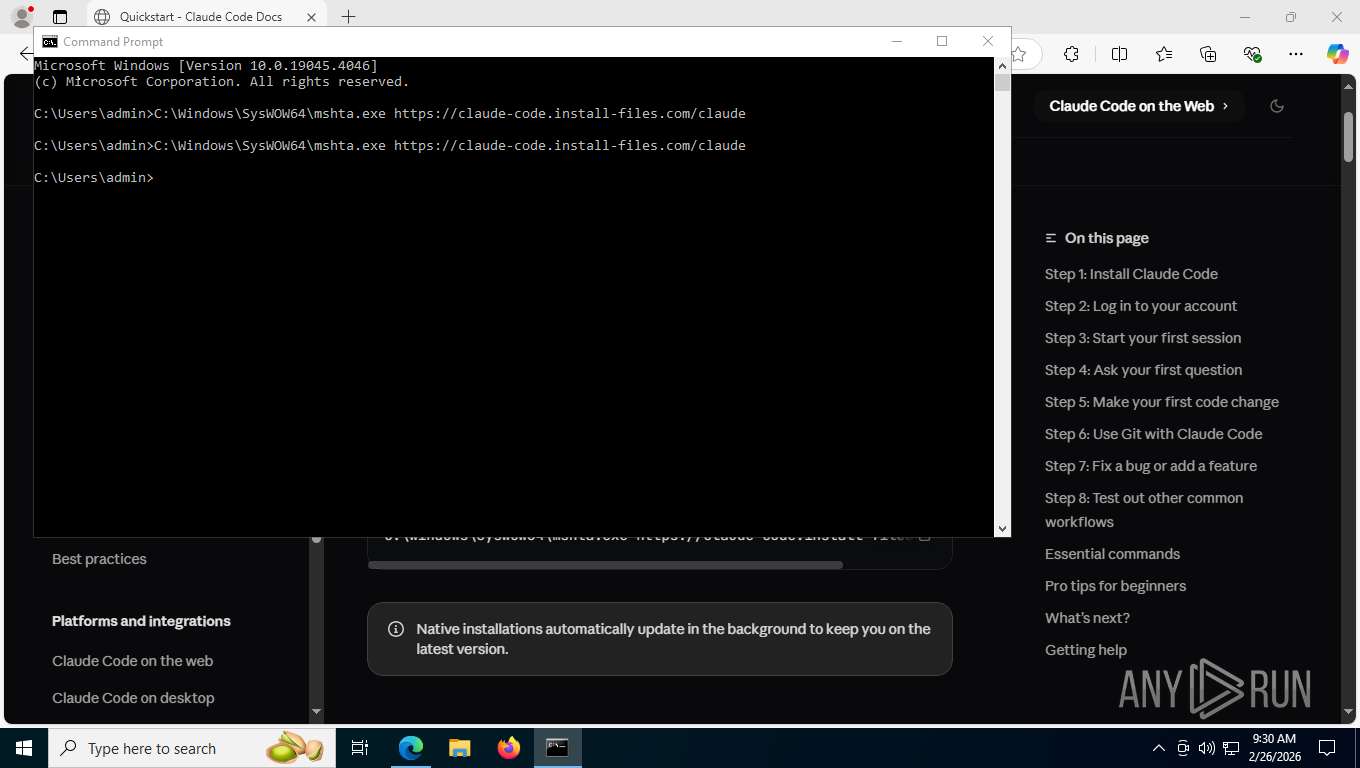Screen dimensions: 1360x768
Task: Jump to Pro tips for beginners
Action: [1115, 586]
